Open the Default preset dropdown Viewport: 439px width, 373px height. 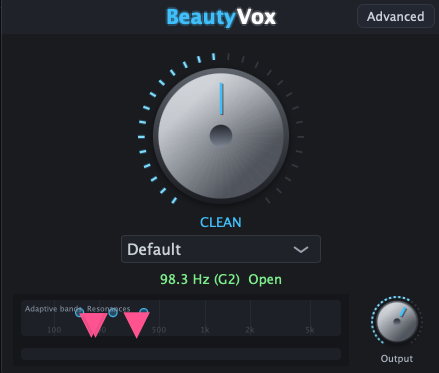click(221, 249)
